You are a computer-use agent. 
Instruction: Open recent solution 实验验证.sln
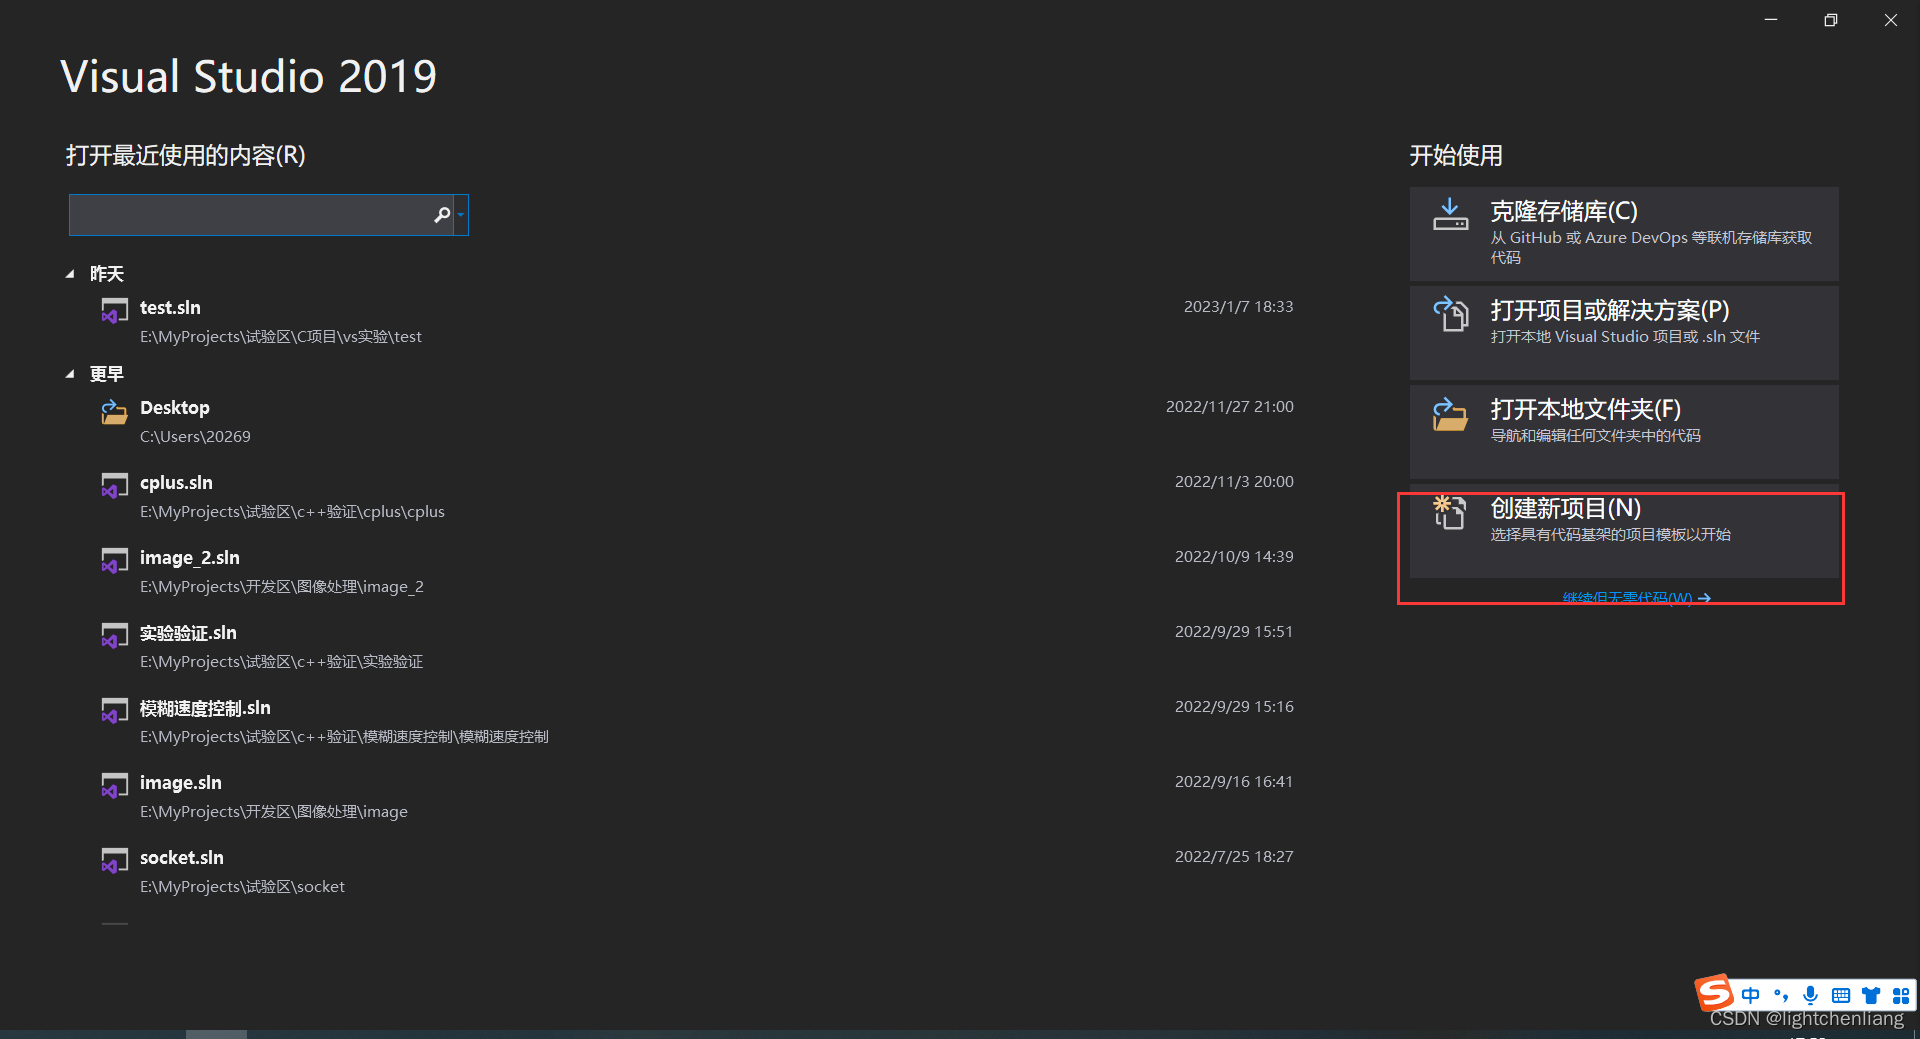click(x=697, y=646)
